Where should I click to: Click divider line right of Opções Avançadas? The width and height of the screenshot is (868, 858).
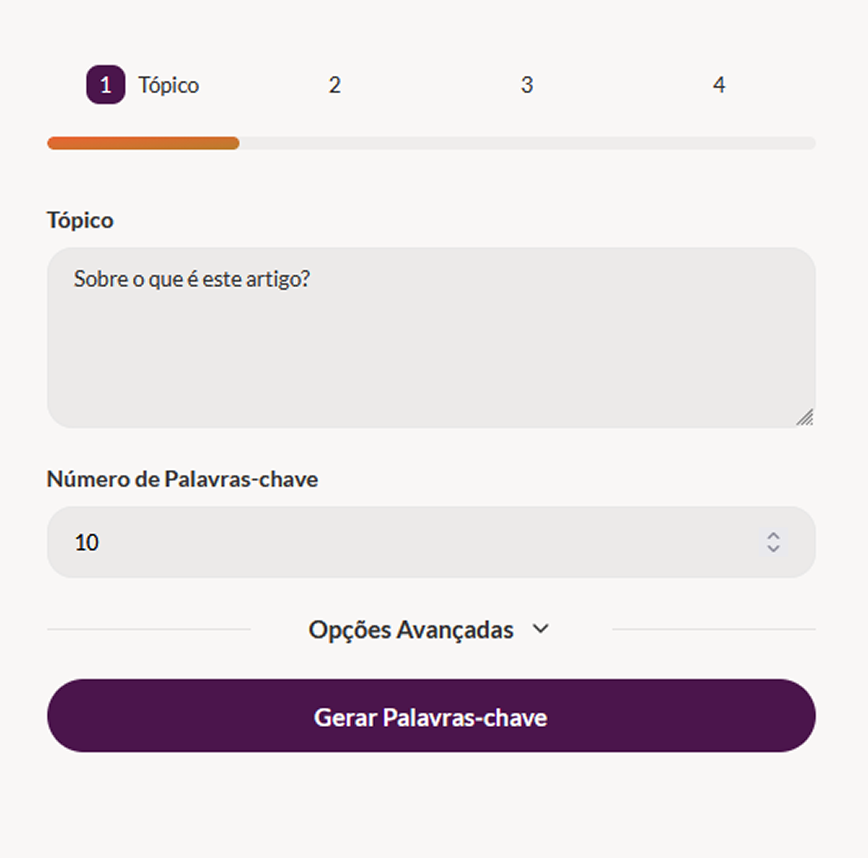(713, 629)
